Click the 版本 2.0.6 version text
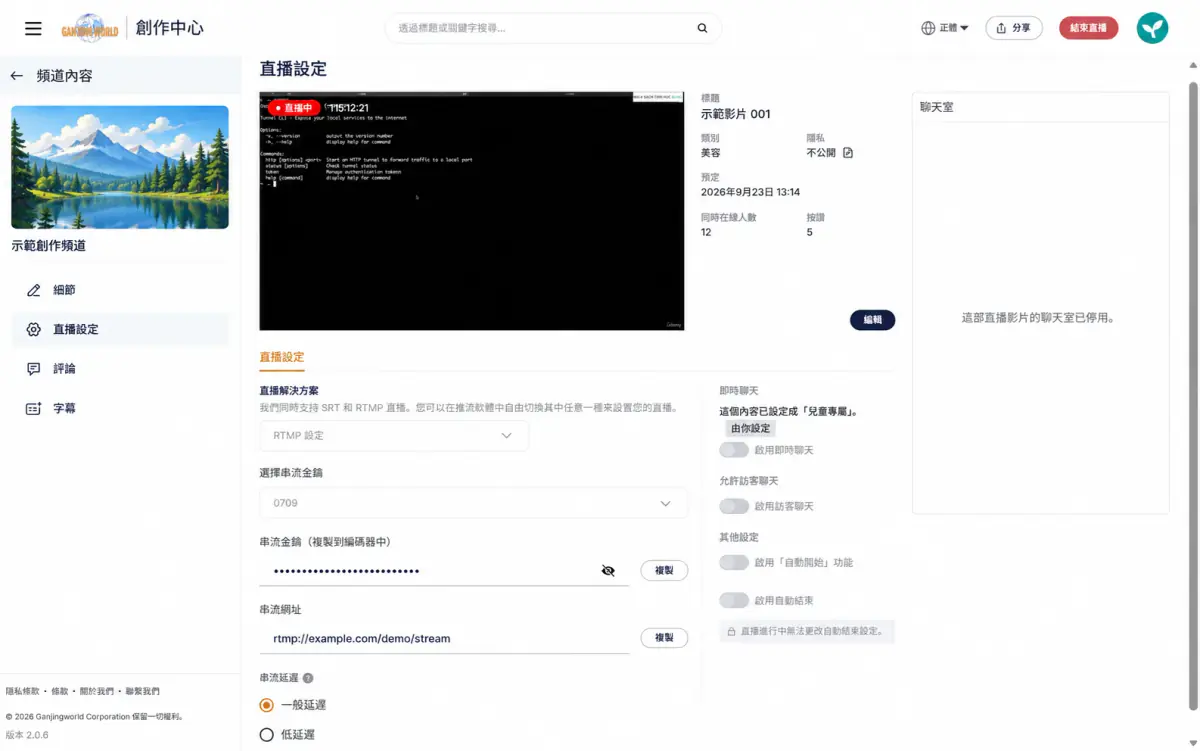 pyautogui.click(x=27, y=735)
